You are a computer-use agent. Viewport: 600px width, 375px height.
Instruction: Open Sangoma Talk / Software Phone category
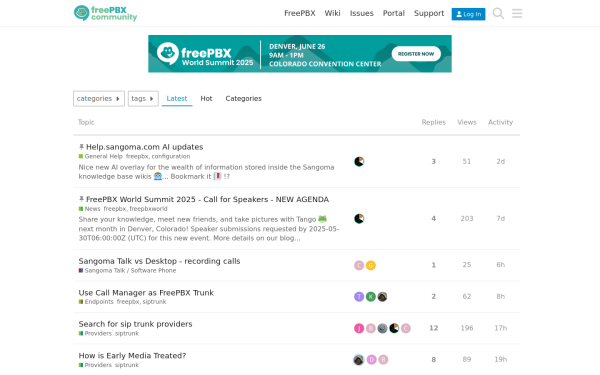[x=127, y=271]
